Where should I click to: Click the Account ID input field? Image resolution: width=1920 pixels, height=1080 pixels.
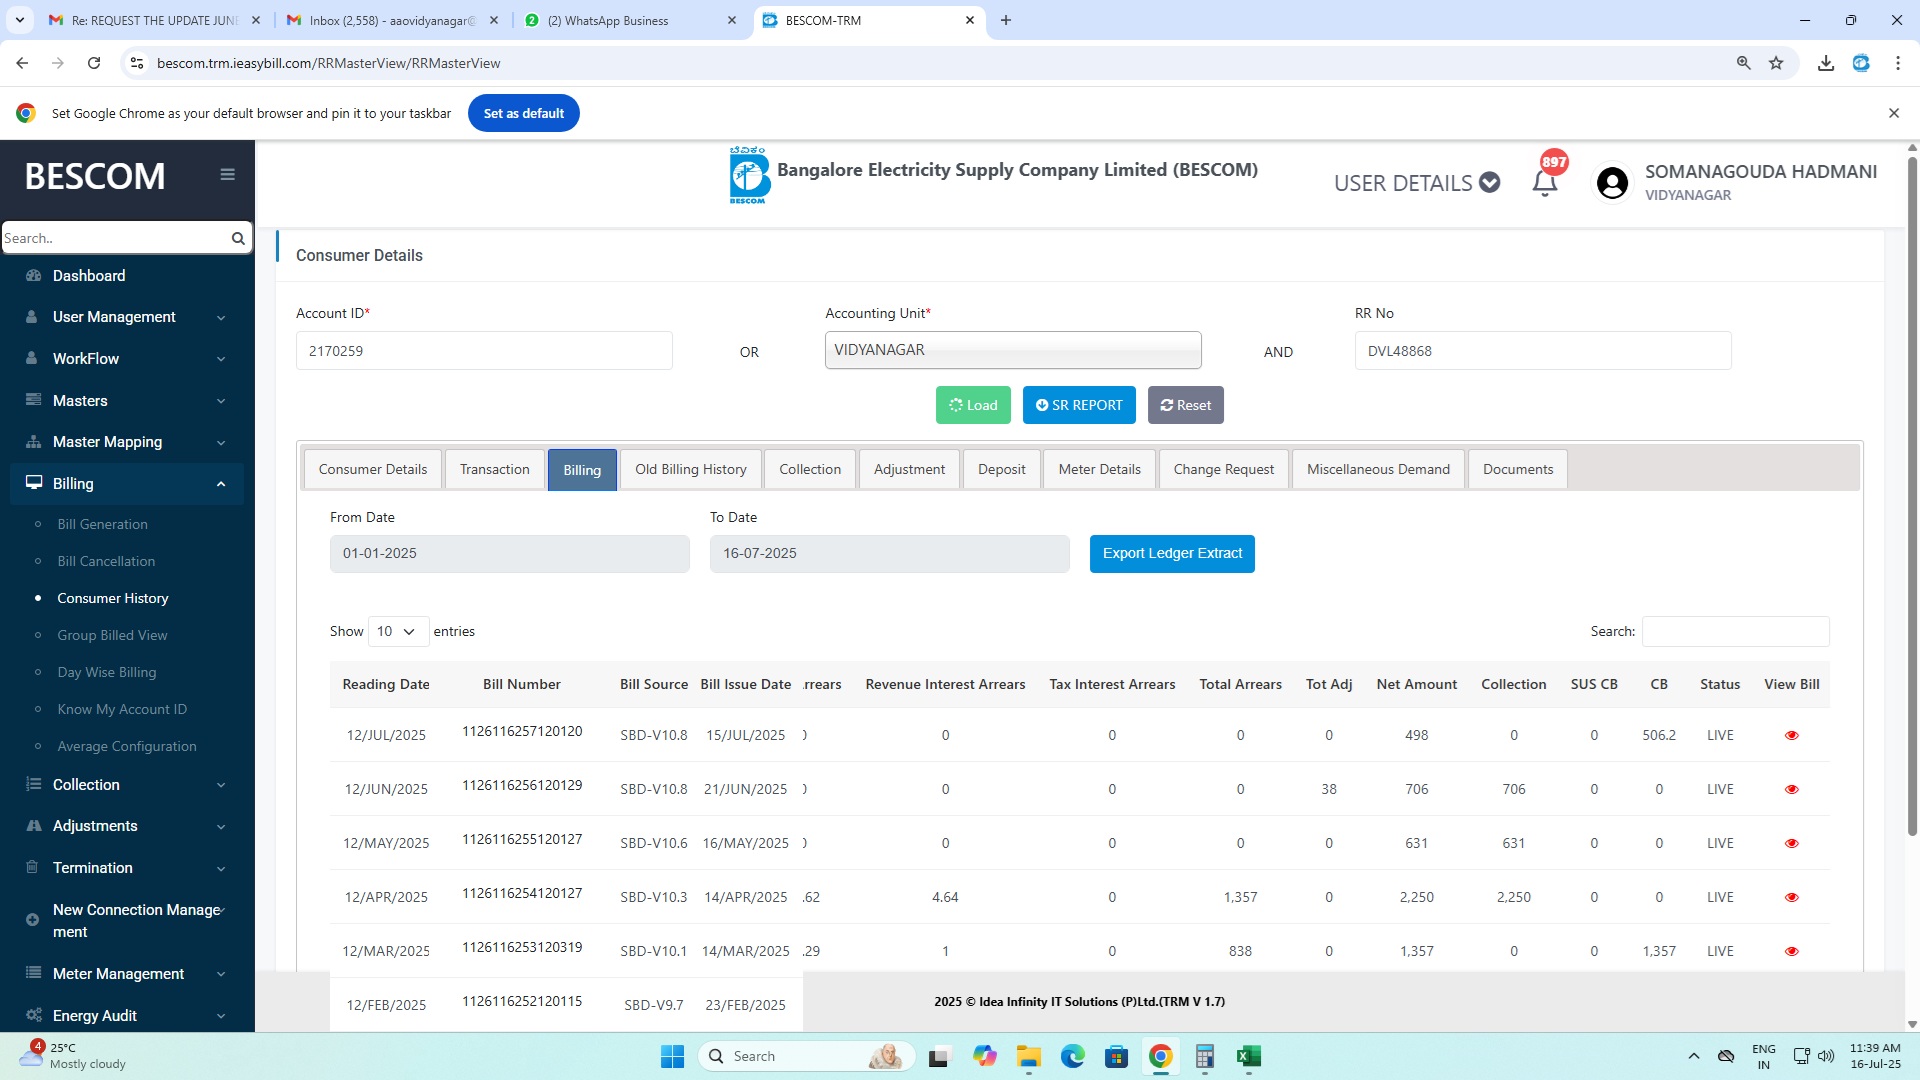pyautogui.click(x=484, y=351)
